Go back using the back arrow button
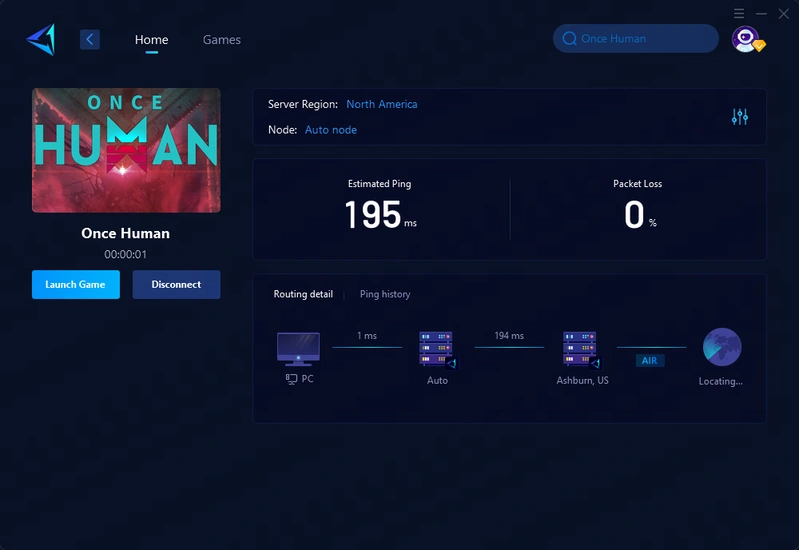 (90, 39)
